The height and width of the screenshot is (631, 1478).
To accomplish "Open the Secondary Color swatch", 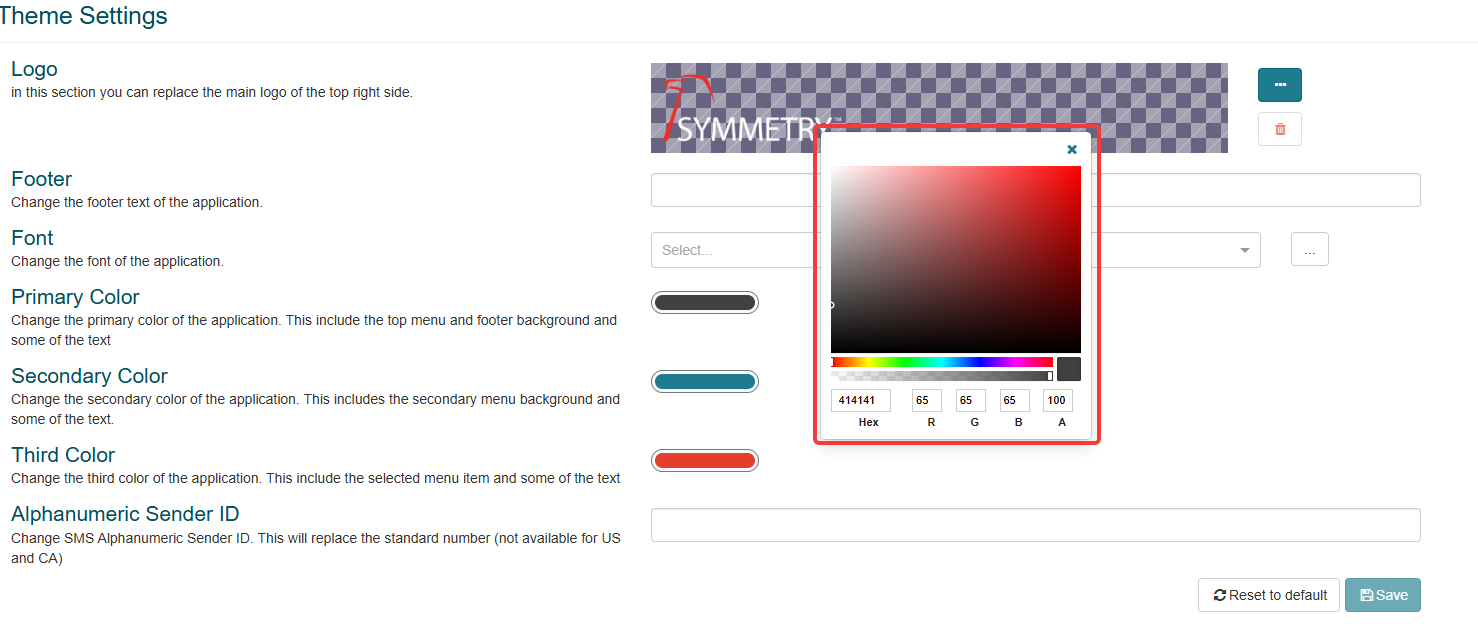I will [705, 381].
